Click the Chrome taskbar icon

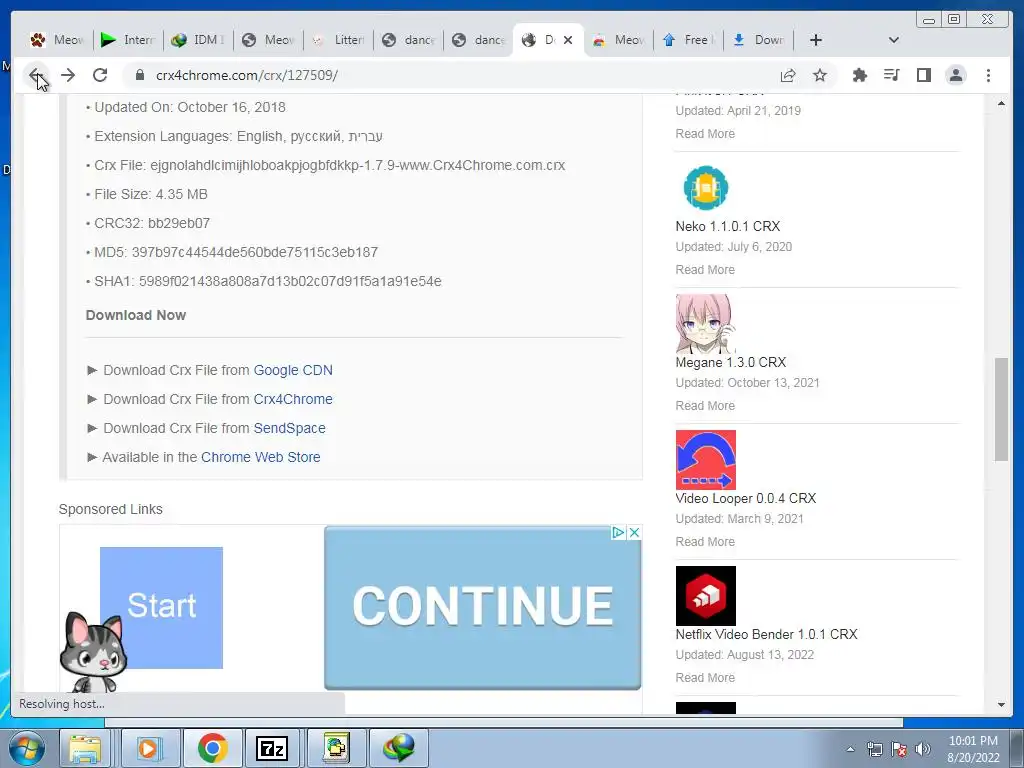click(212, 748)
